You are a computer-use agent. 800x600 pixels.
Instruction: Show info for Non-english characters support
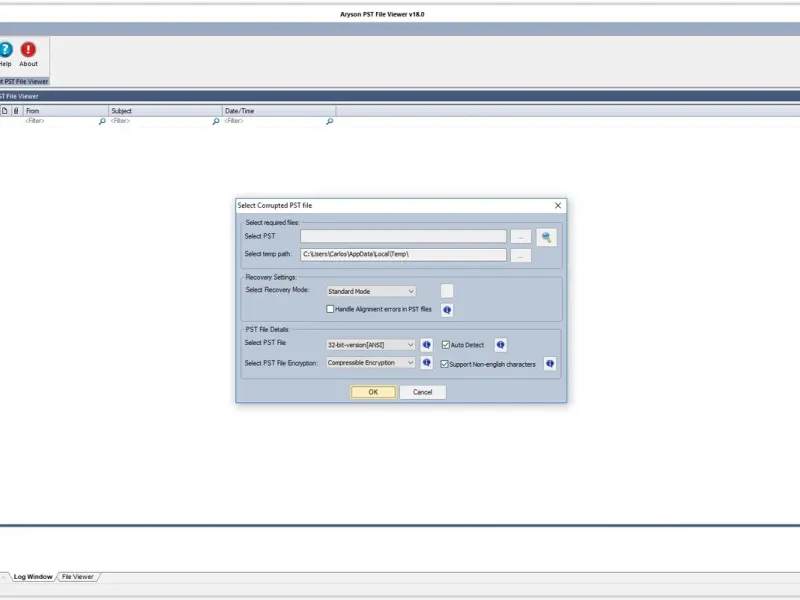pos(550,364)
